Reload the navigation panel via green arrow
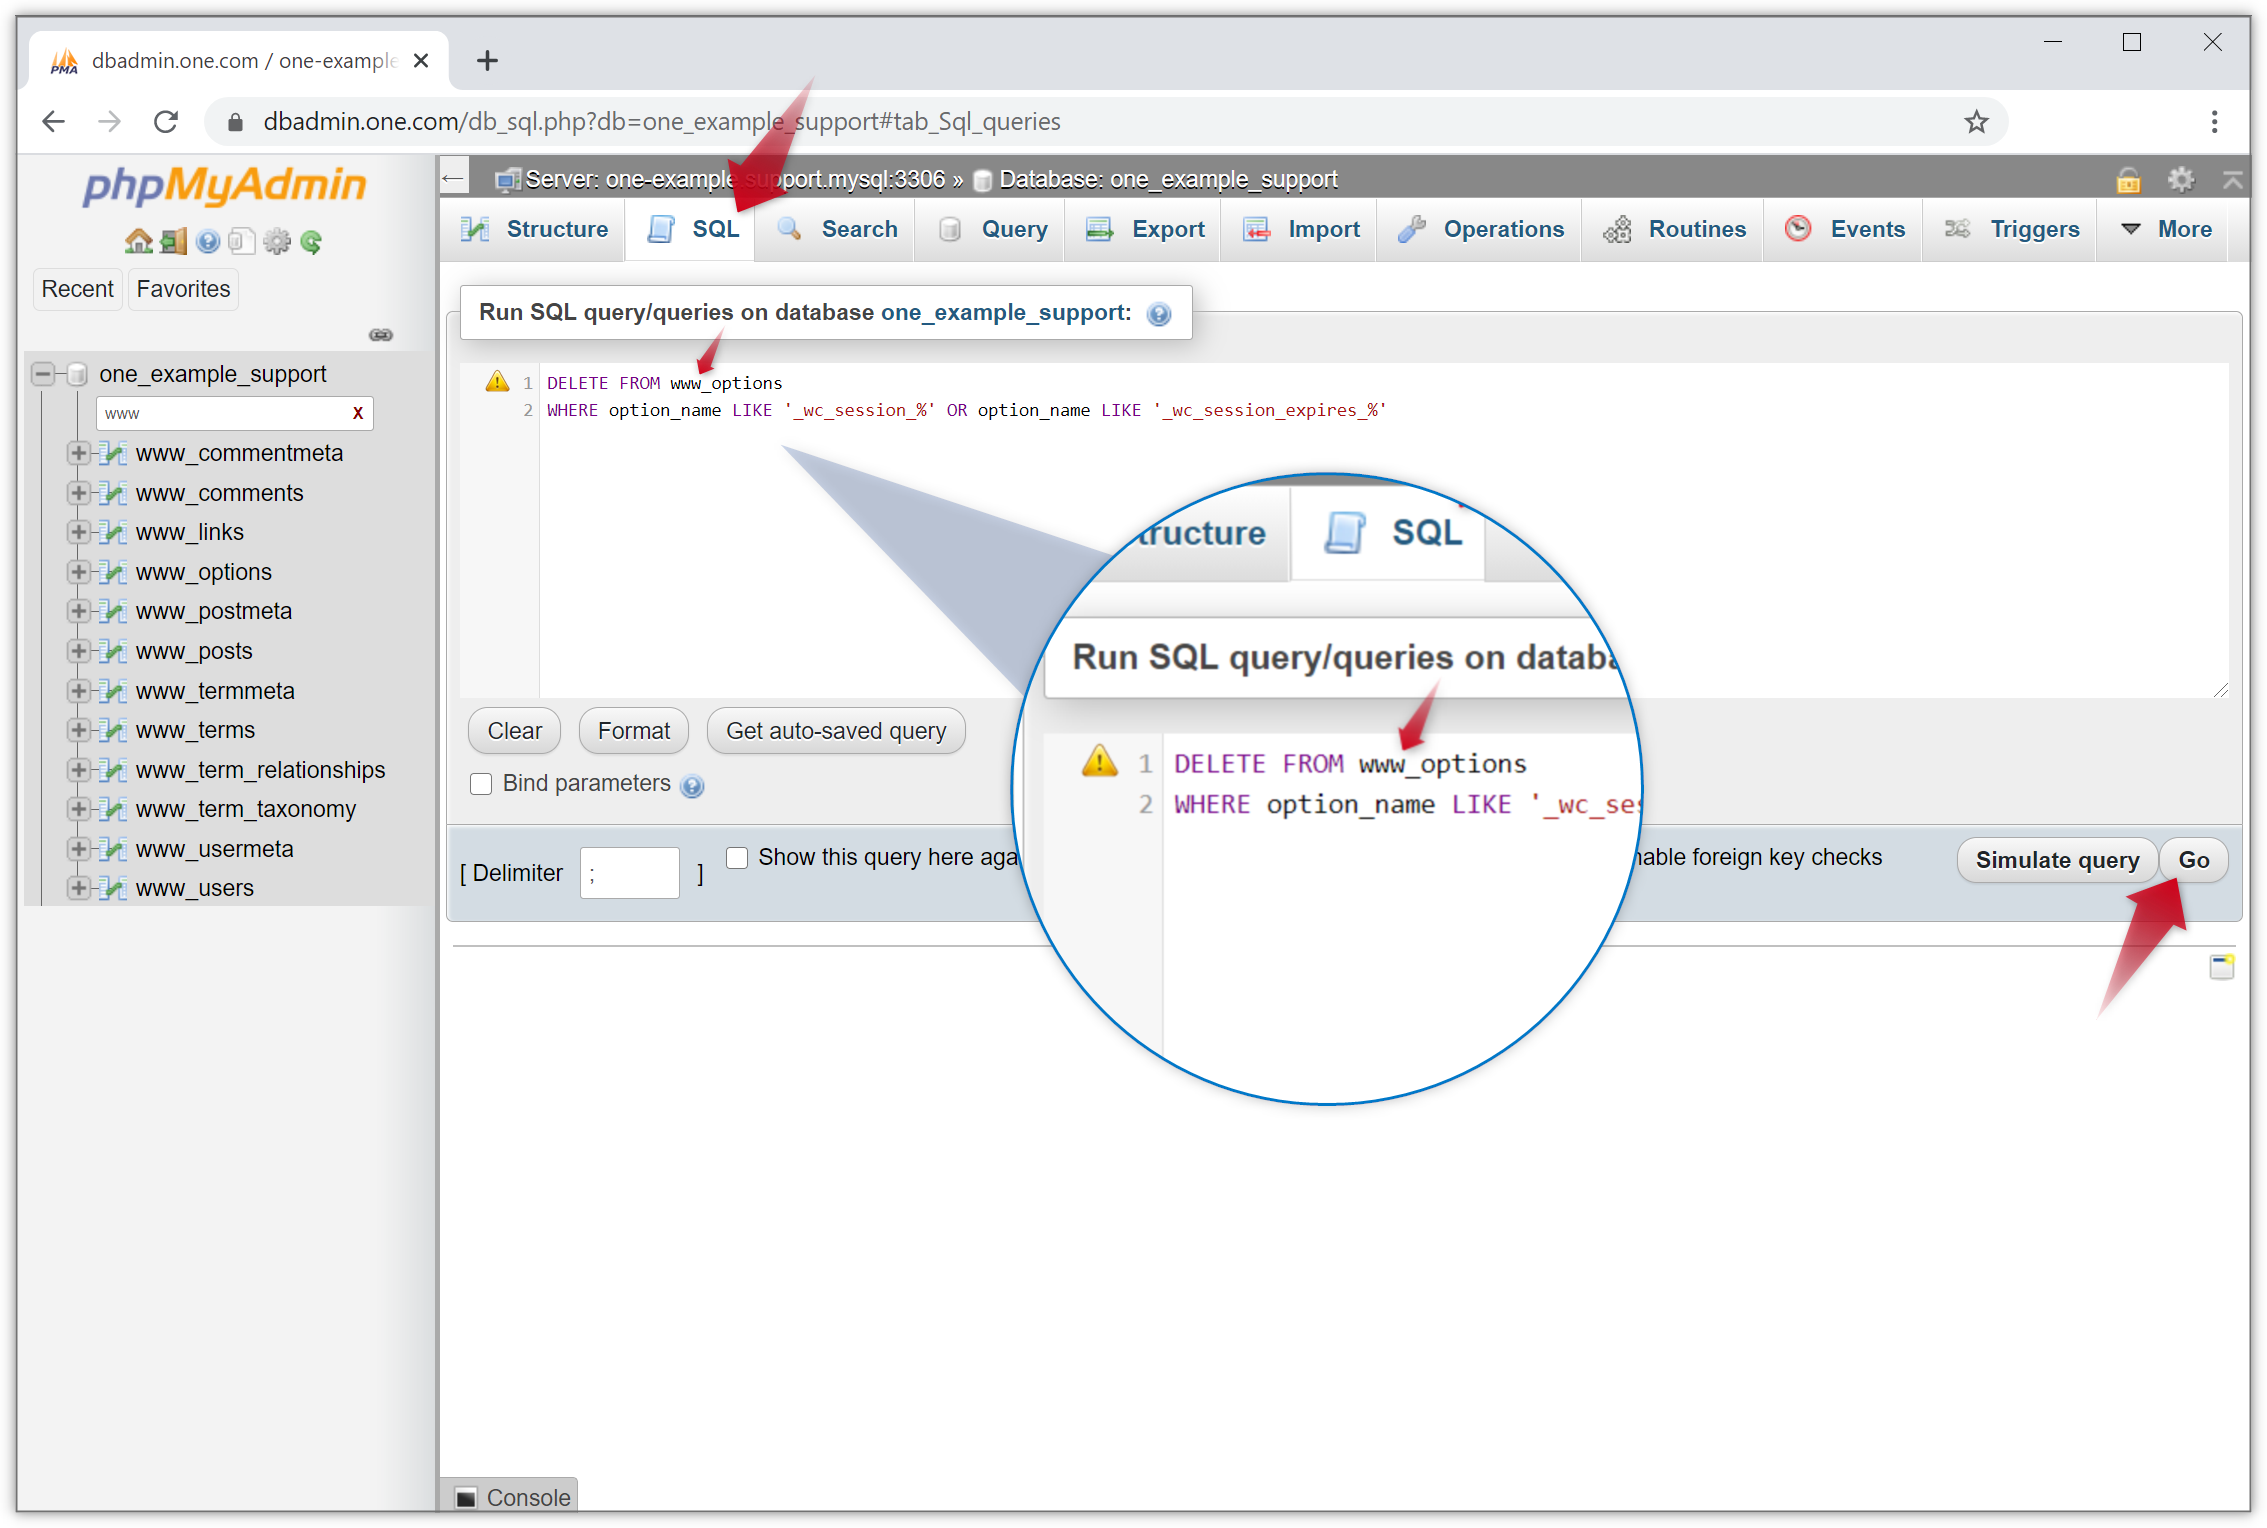 pos(311,241)
